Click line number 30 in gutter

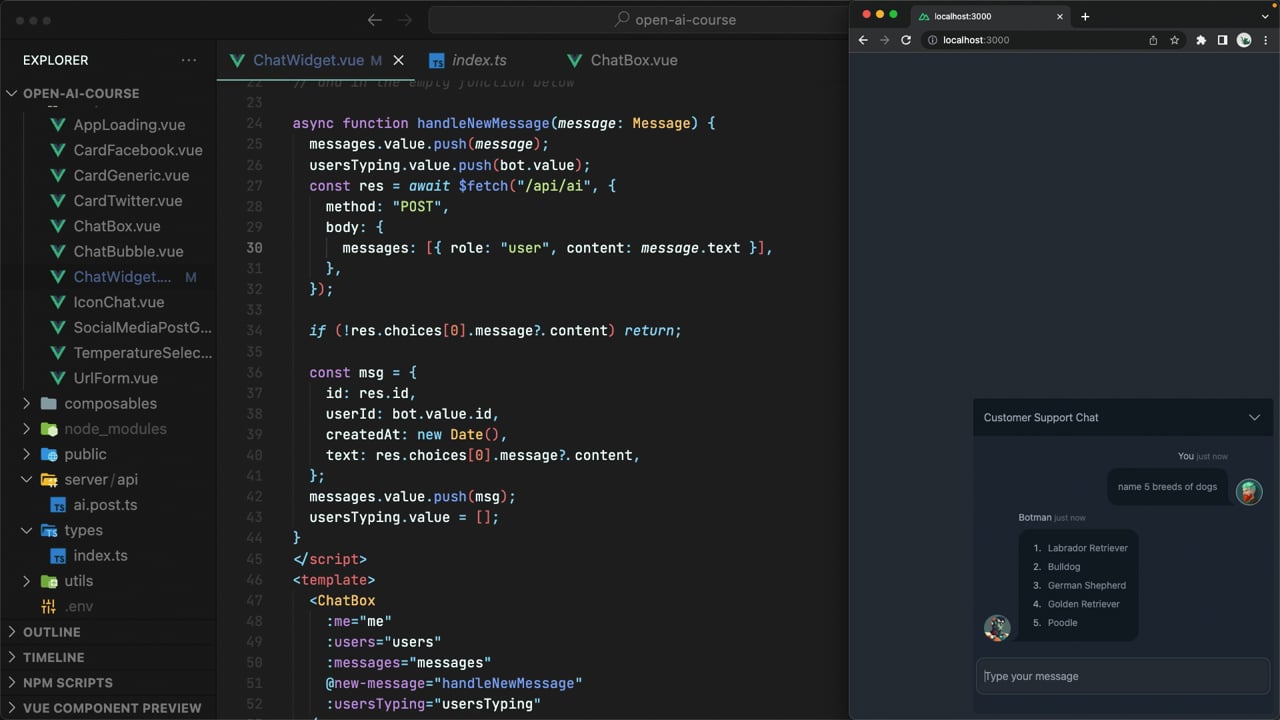coord(254,248)
